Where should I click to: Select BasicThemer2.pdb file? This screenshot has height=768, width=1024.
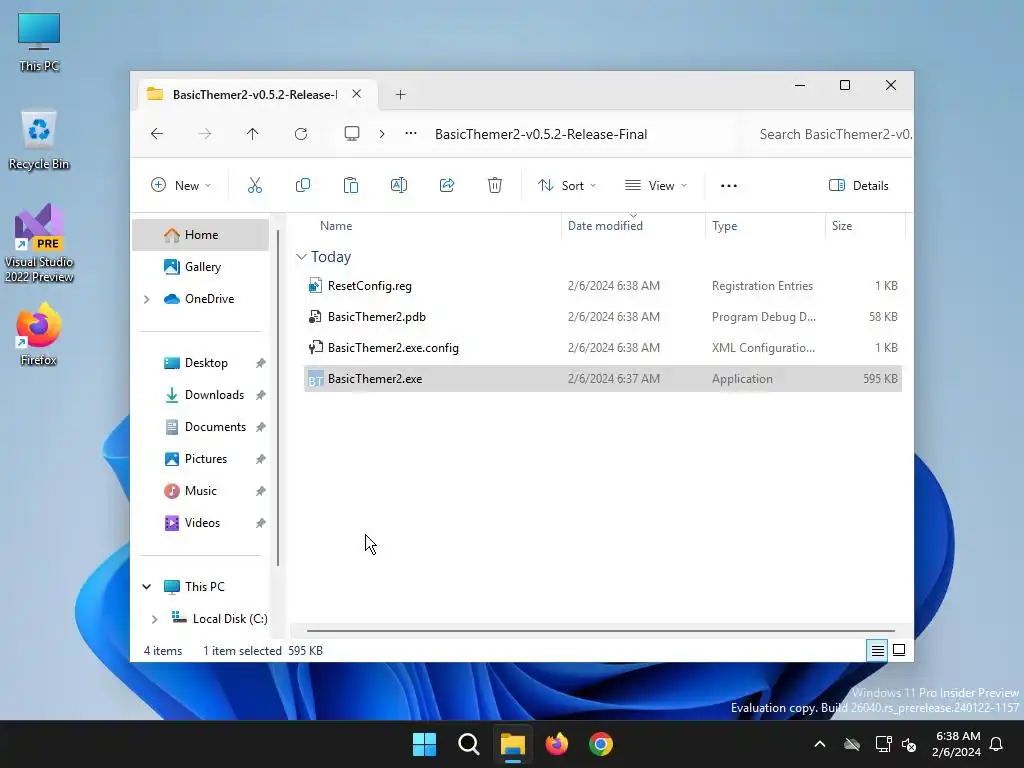coord(603,317)
